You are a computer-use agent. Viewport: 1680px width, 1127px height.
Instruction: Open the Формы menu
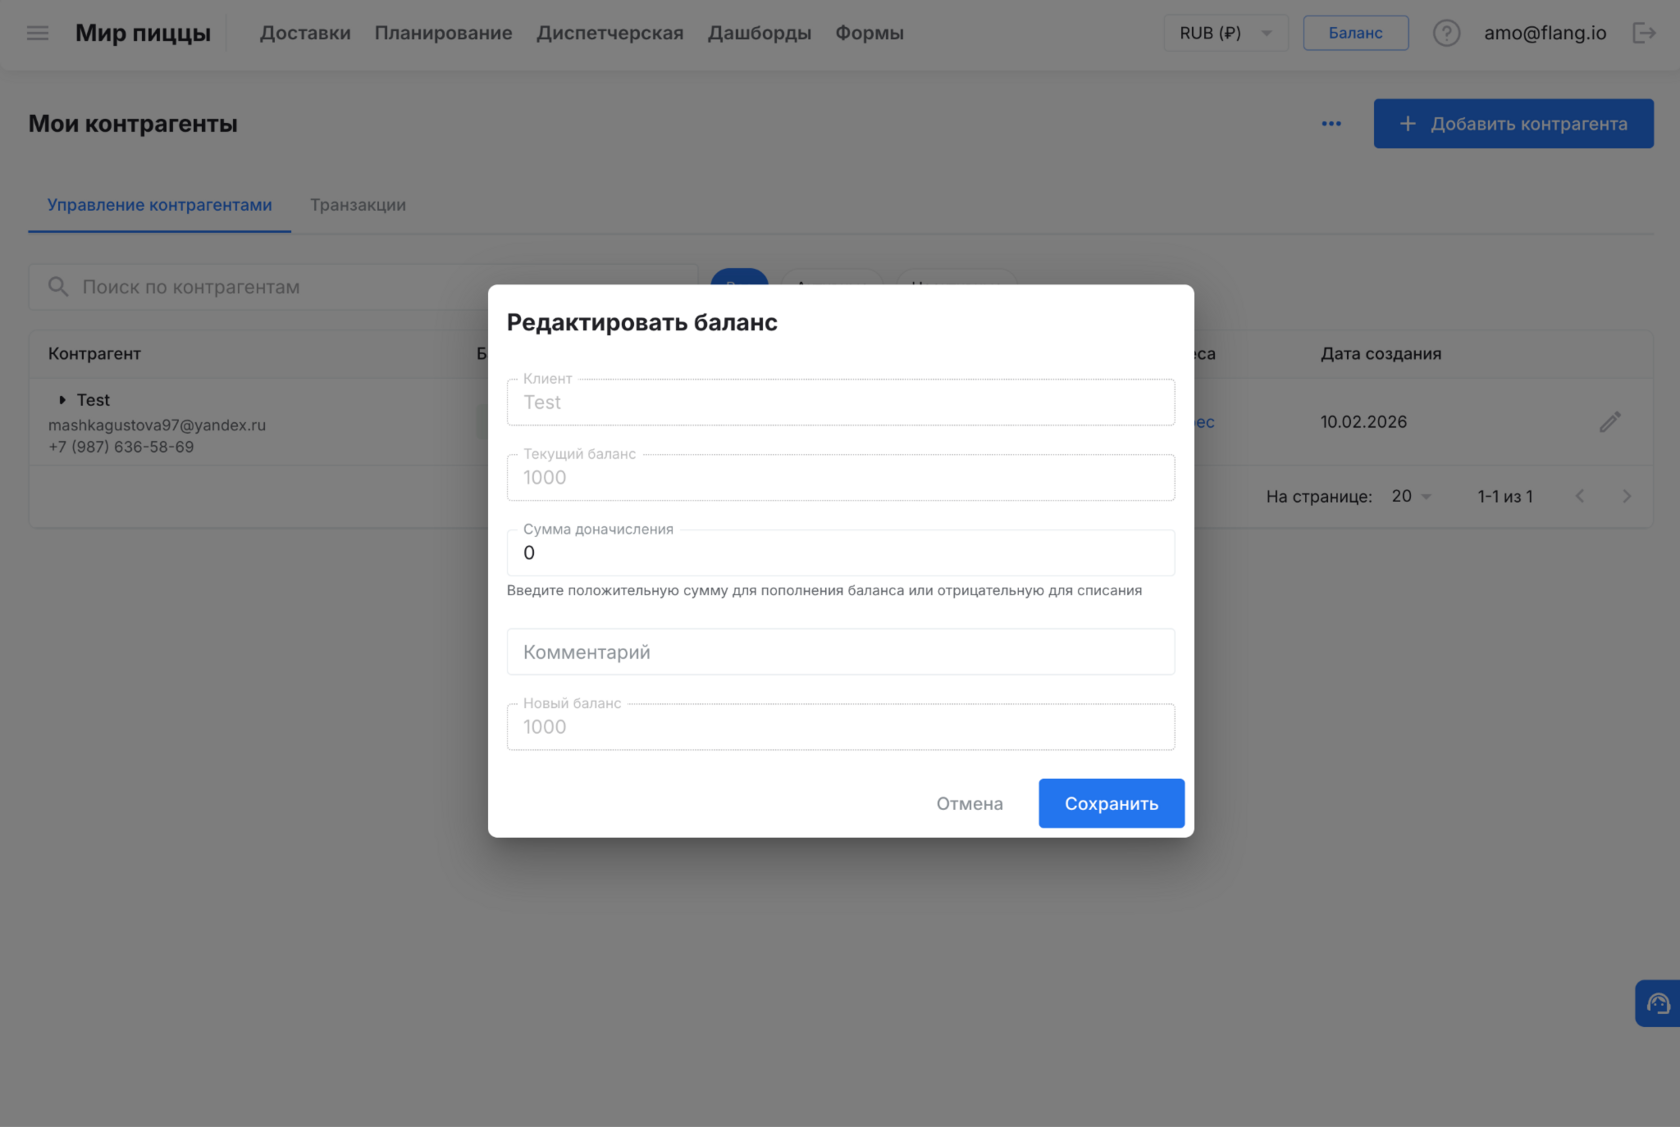coord(869,33)
